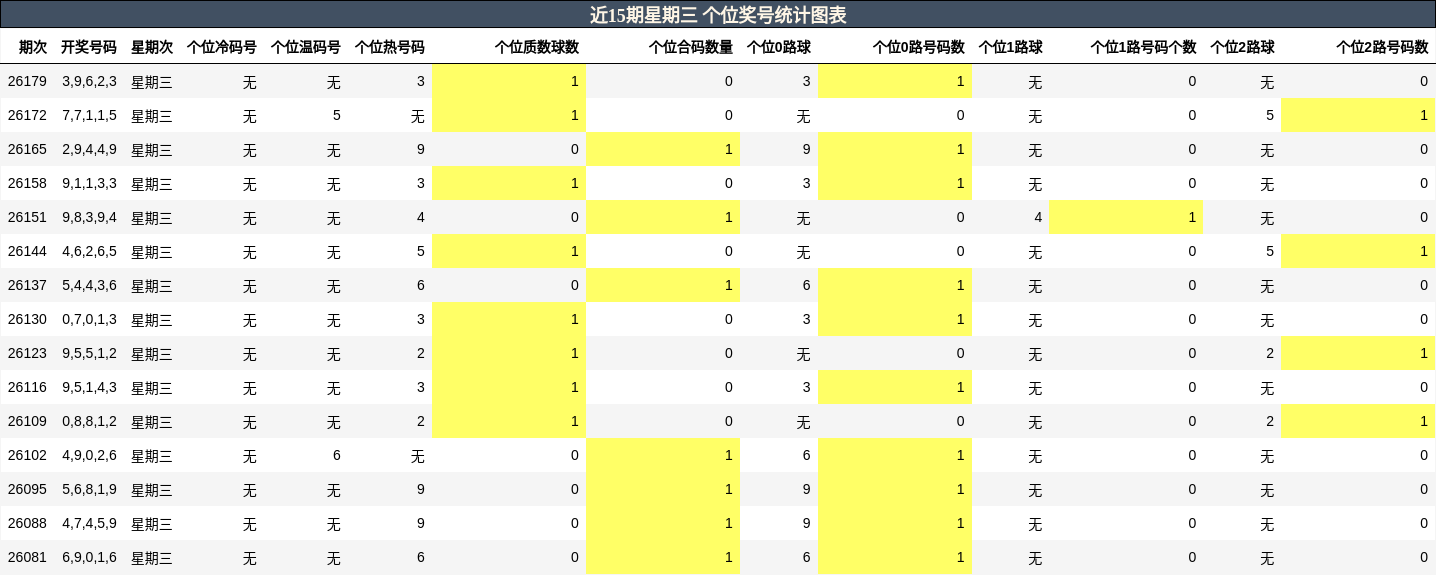Click 2-road ball 5 in row 26144
1436x575 pixels.
pyautogui.click(x=1270, y=251)
